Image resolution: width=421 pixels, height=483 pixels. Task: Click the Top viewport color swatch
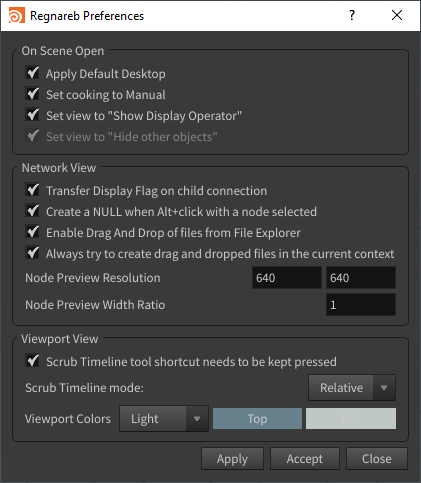[257, 419]
